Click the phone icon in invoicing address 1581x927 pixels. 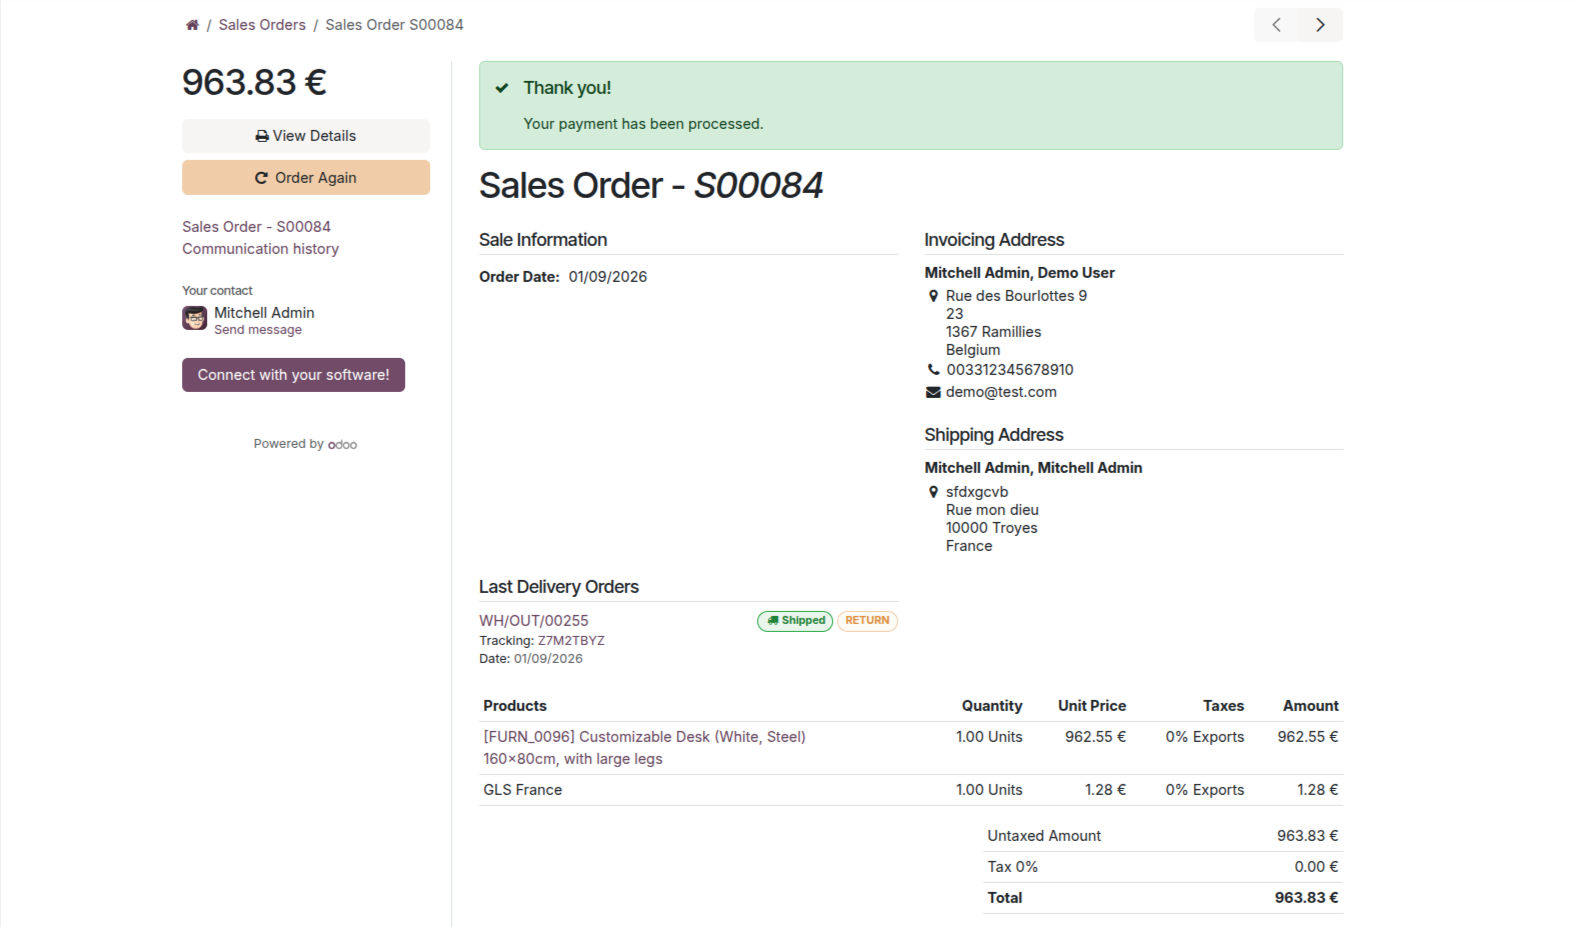point(933,370)
